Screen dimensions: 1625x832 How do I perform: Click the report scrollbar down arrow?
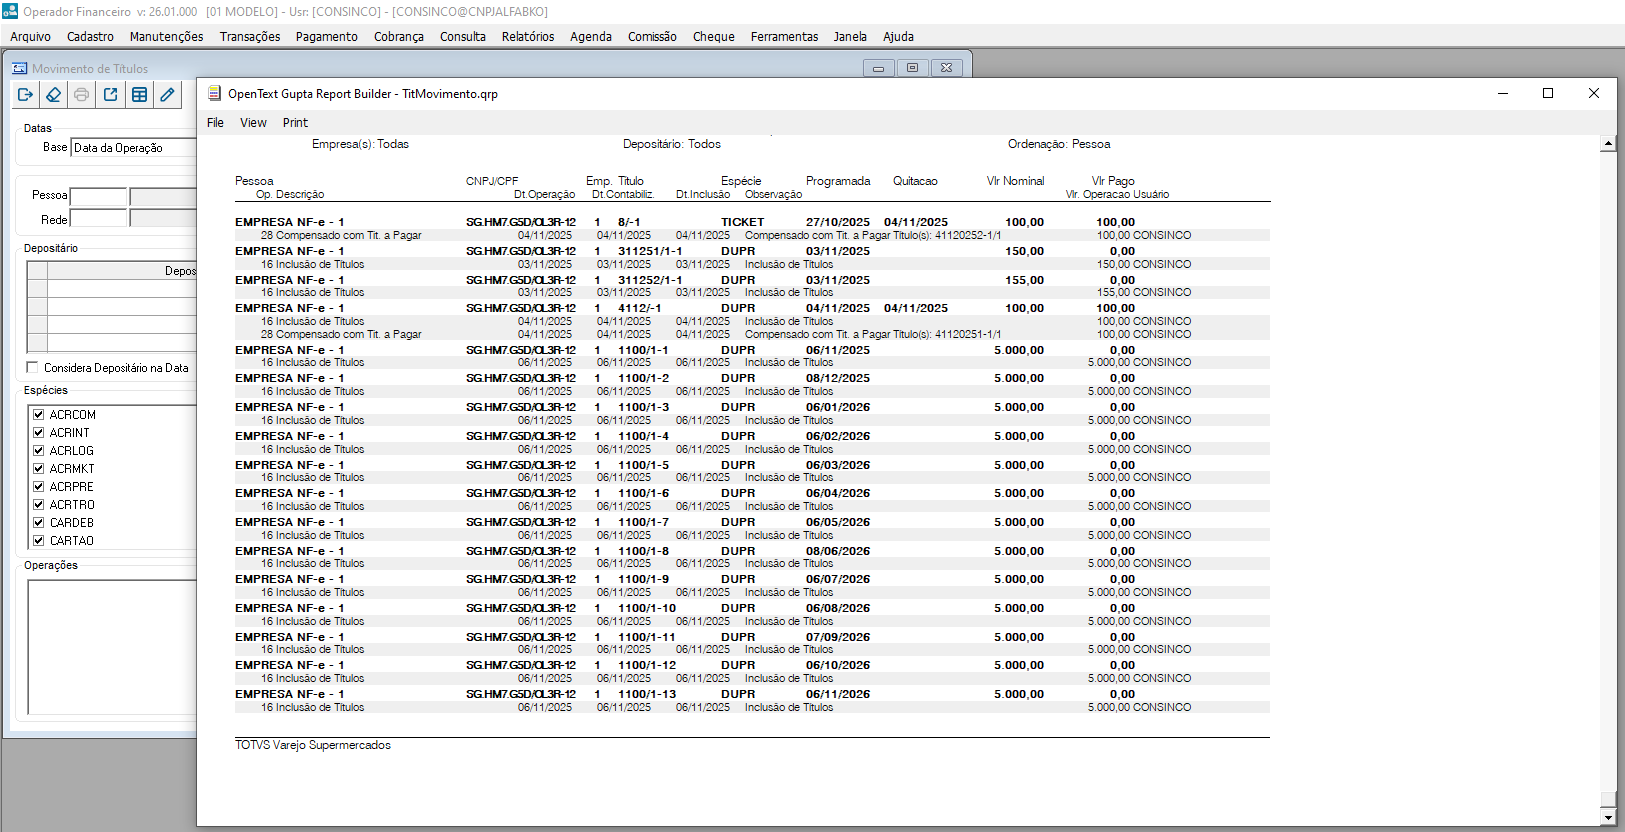1608,818
